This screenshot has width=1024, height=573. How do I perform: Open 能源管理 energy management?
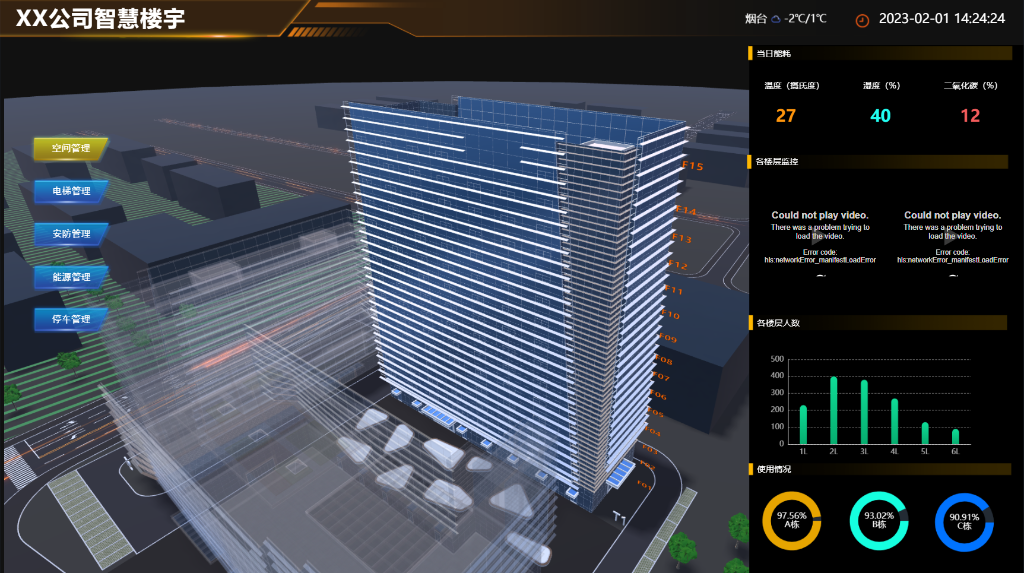coord(70,276)
